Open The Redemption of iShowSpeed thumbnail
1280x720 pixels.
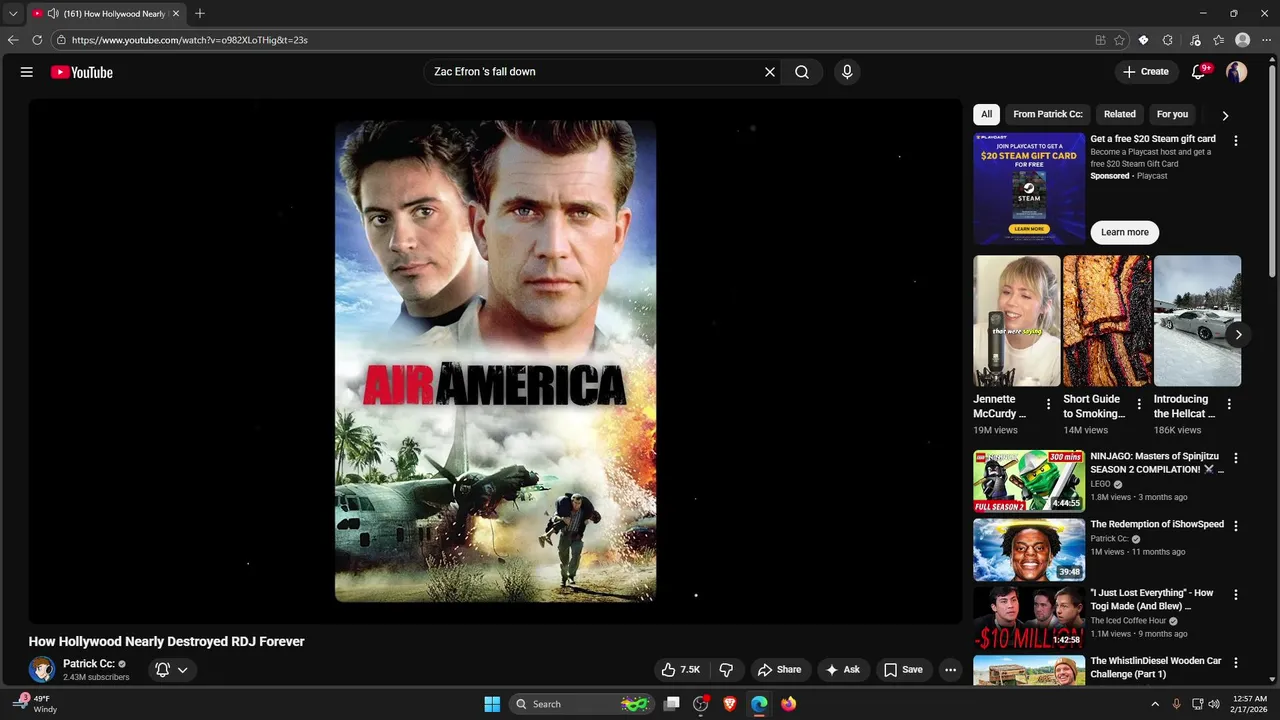tap(1029, 550)
